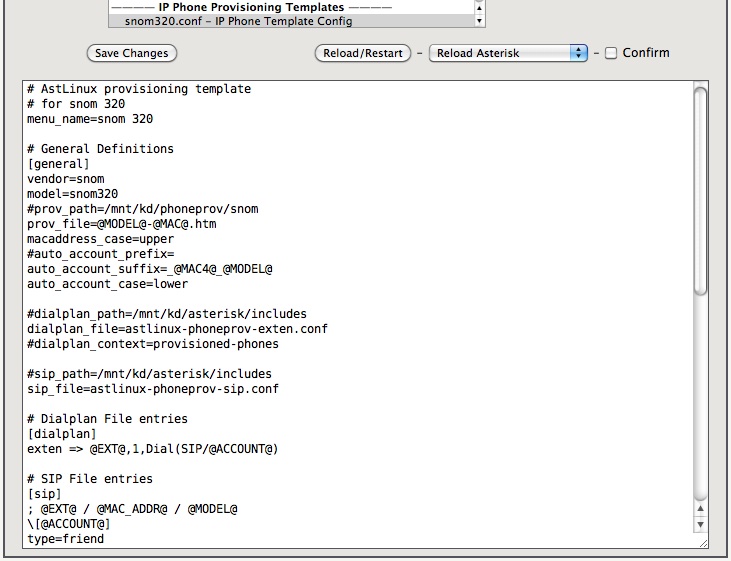Click '#auto_account_prefix=' line

tap(101, 254)
